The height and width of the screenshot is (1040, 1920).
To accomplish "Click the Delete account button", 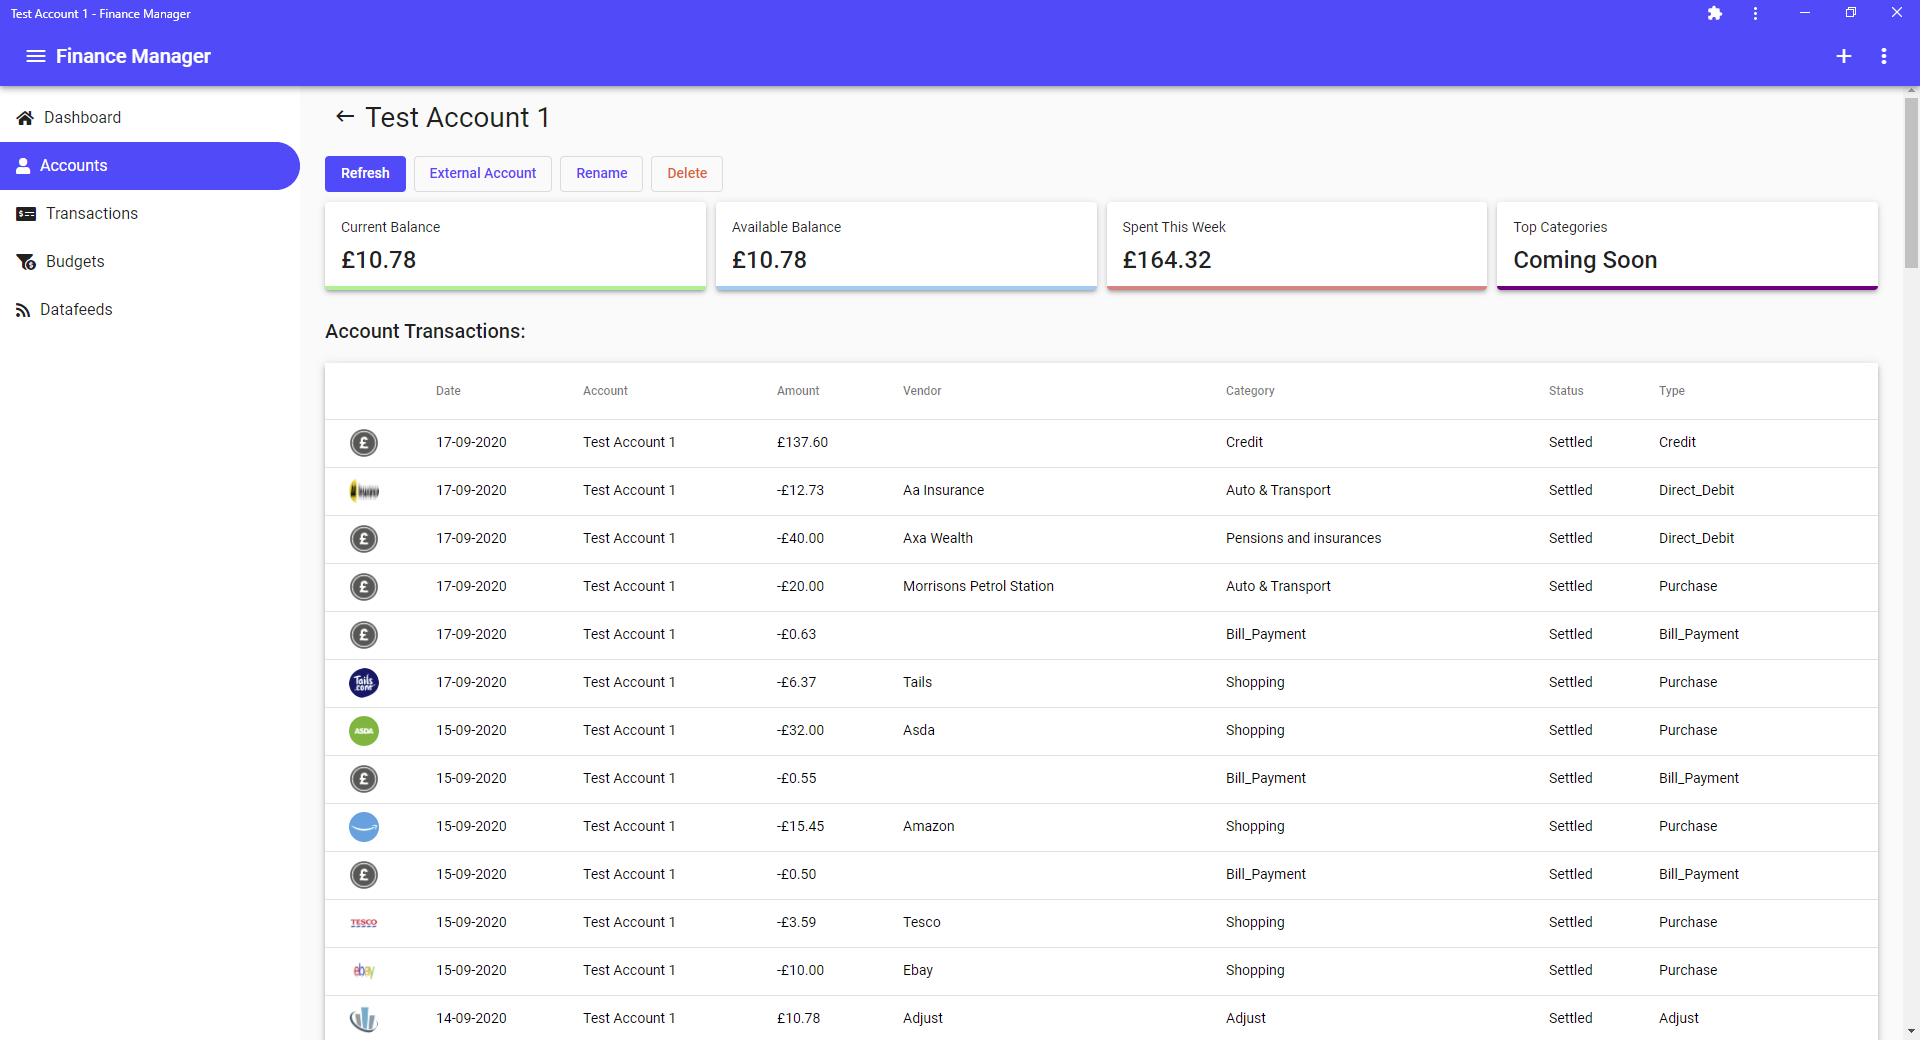I will (687, 173).
